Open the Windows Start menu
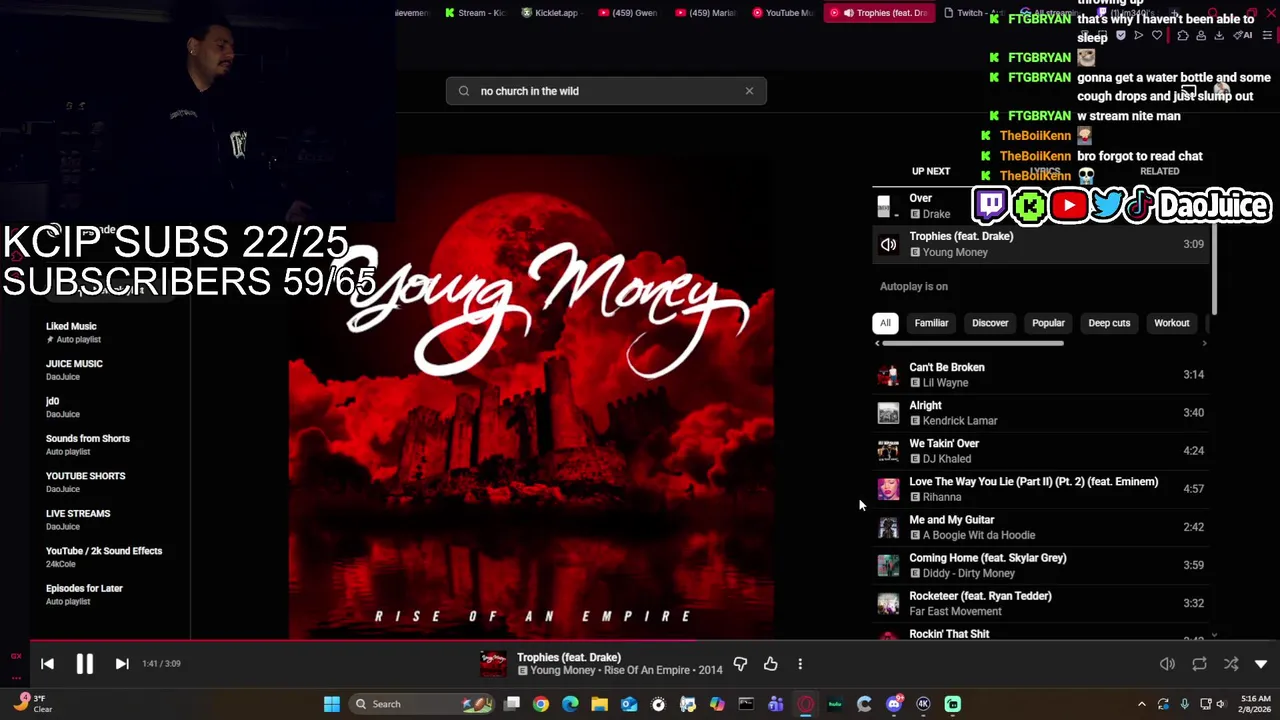This screenshot has height=720, width=1280. click(x=332, y=704)
